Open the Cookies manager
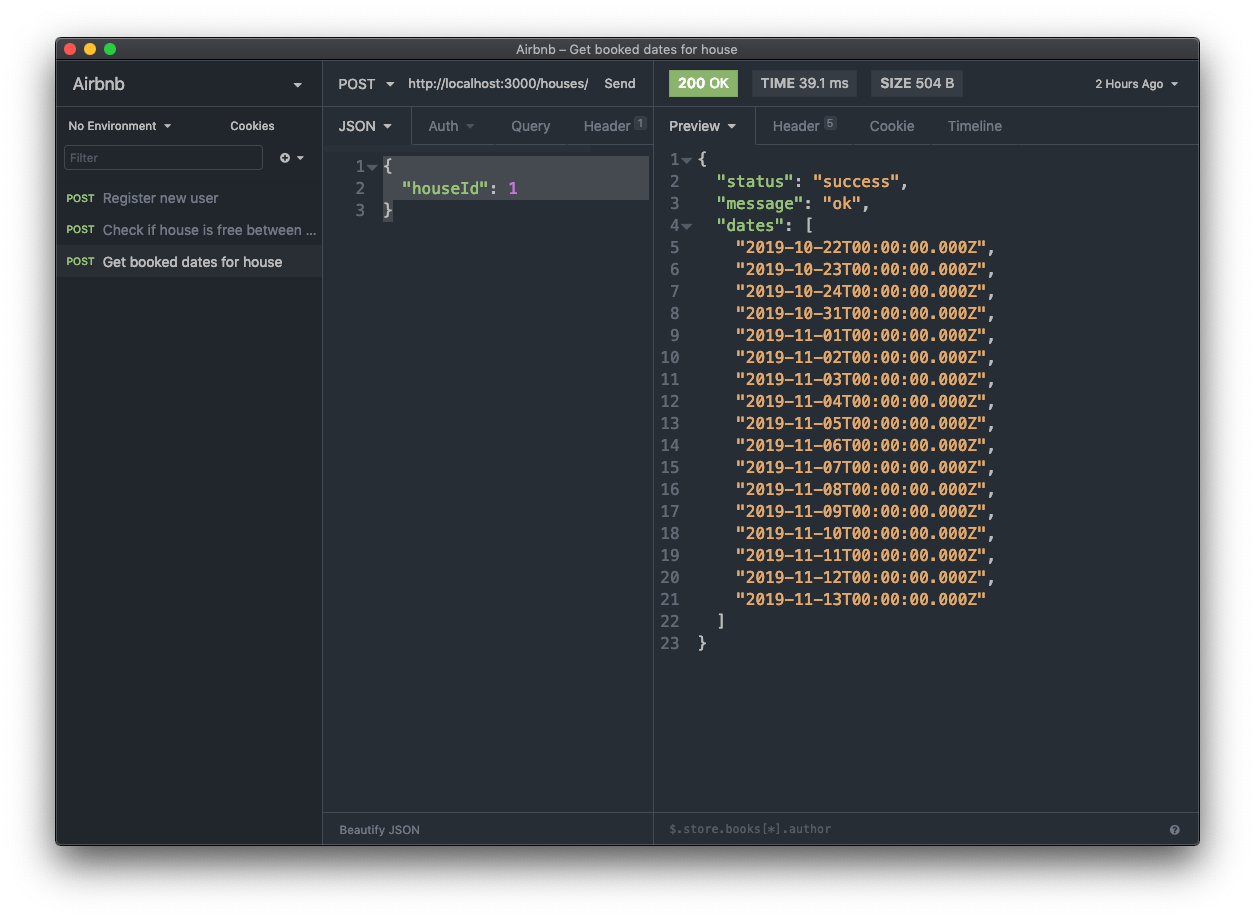The height and width of the screenshot is (919, 1255). coord(252,126)
